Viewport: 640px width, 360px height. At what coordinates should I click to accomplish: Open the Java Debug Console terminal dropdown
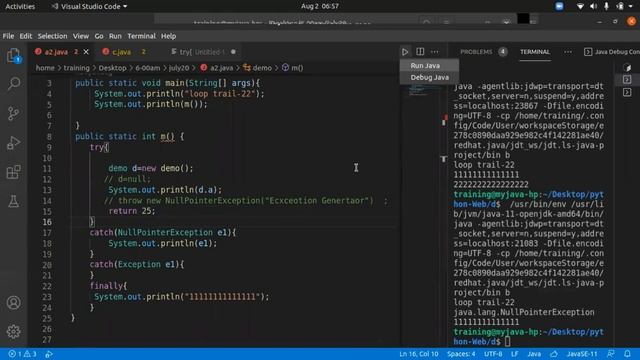coord(611,52)
